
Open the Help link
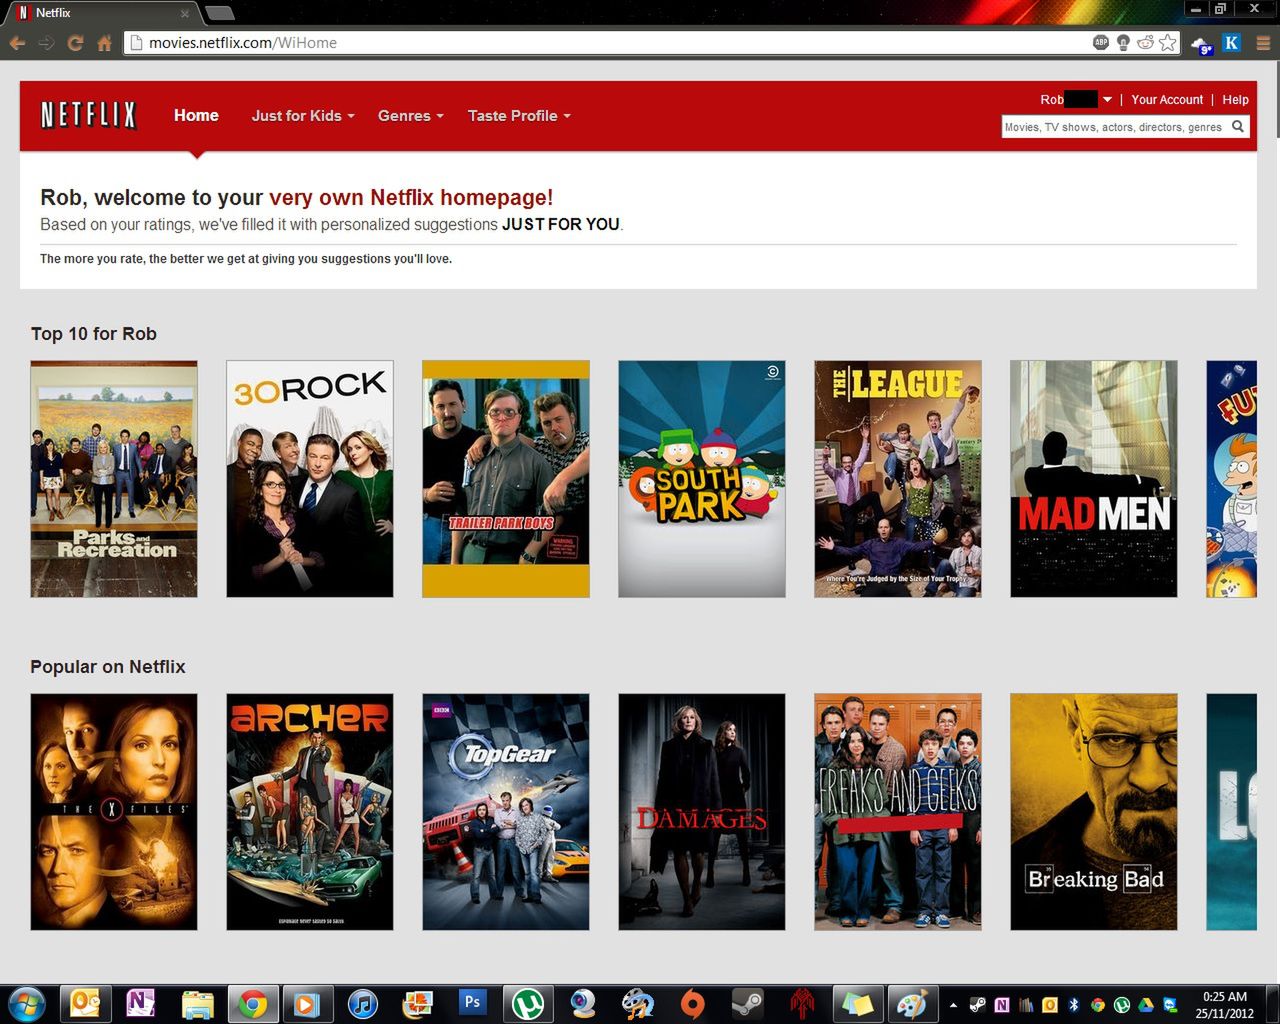[1235, 99]
